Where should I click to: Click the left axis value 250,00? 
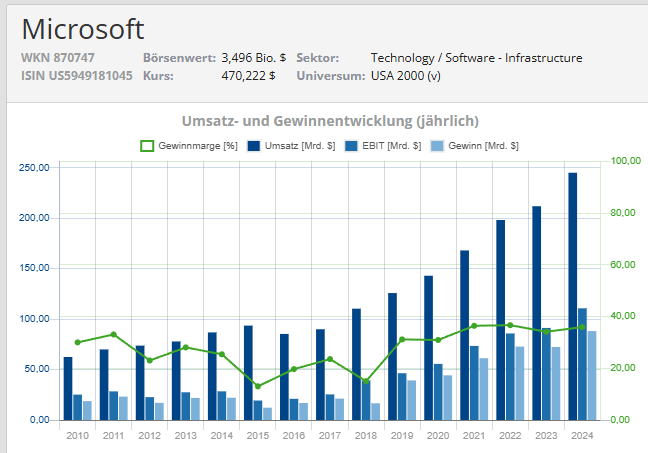[x=34, y=168]
